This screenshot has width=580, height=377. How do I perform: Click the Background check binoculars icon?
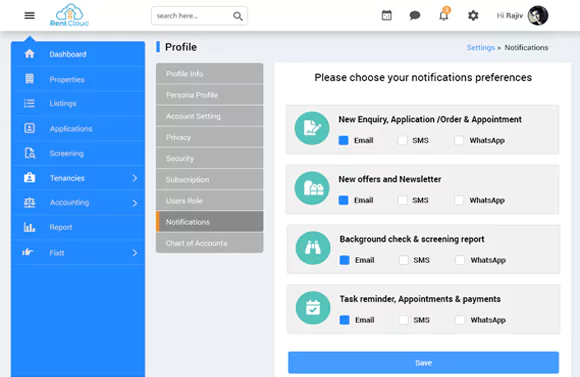pyautogui.click(x=313, y=248)
